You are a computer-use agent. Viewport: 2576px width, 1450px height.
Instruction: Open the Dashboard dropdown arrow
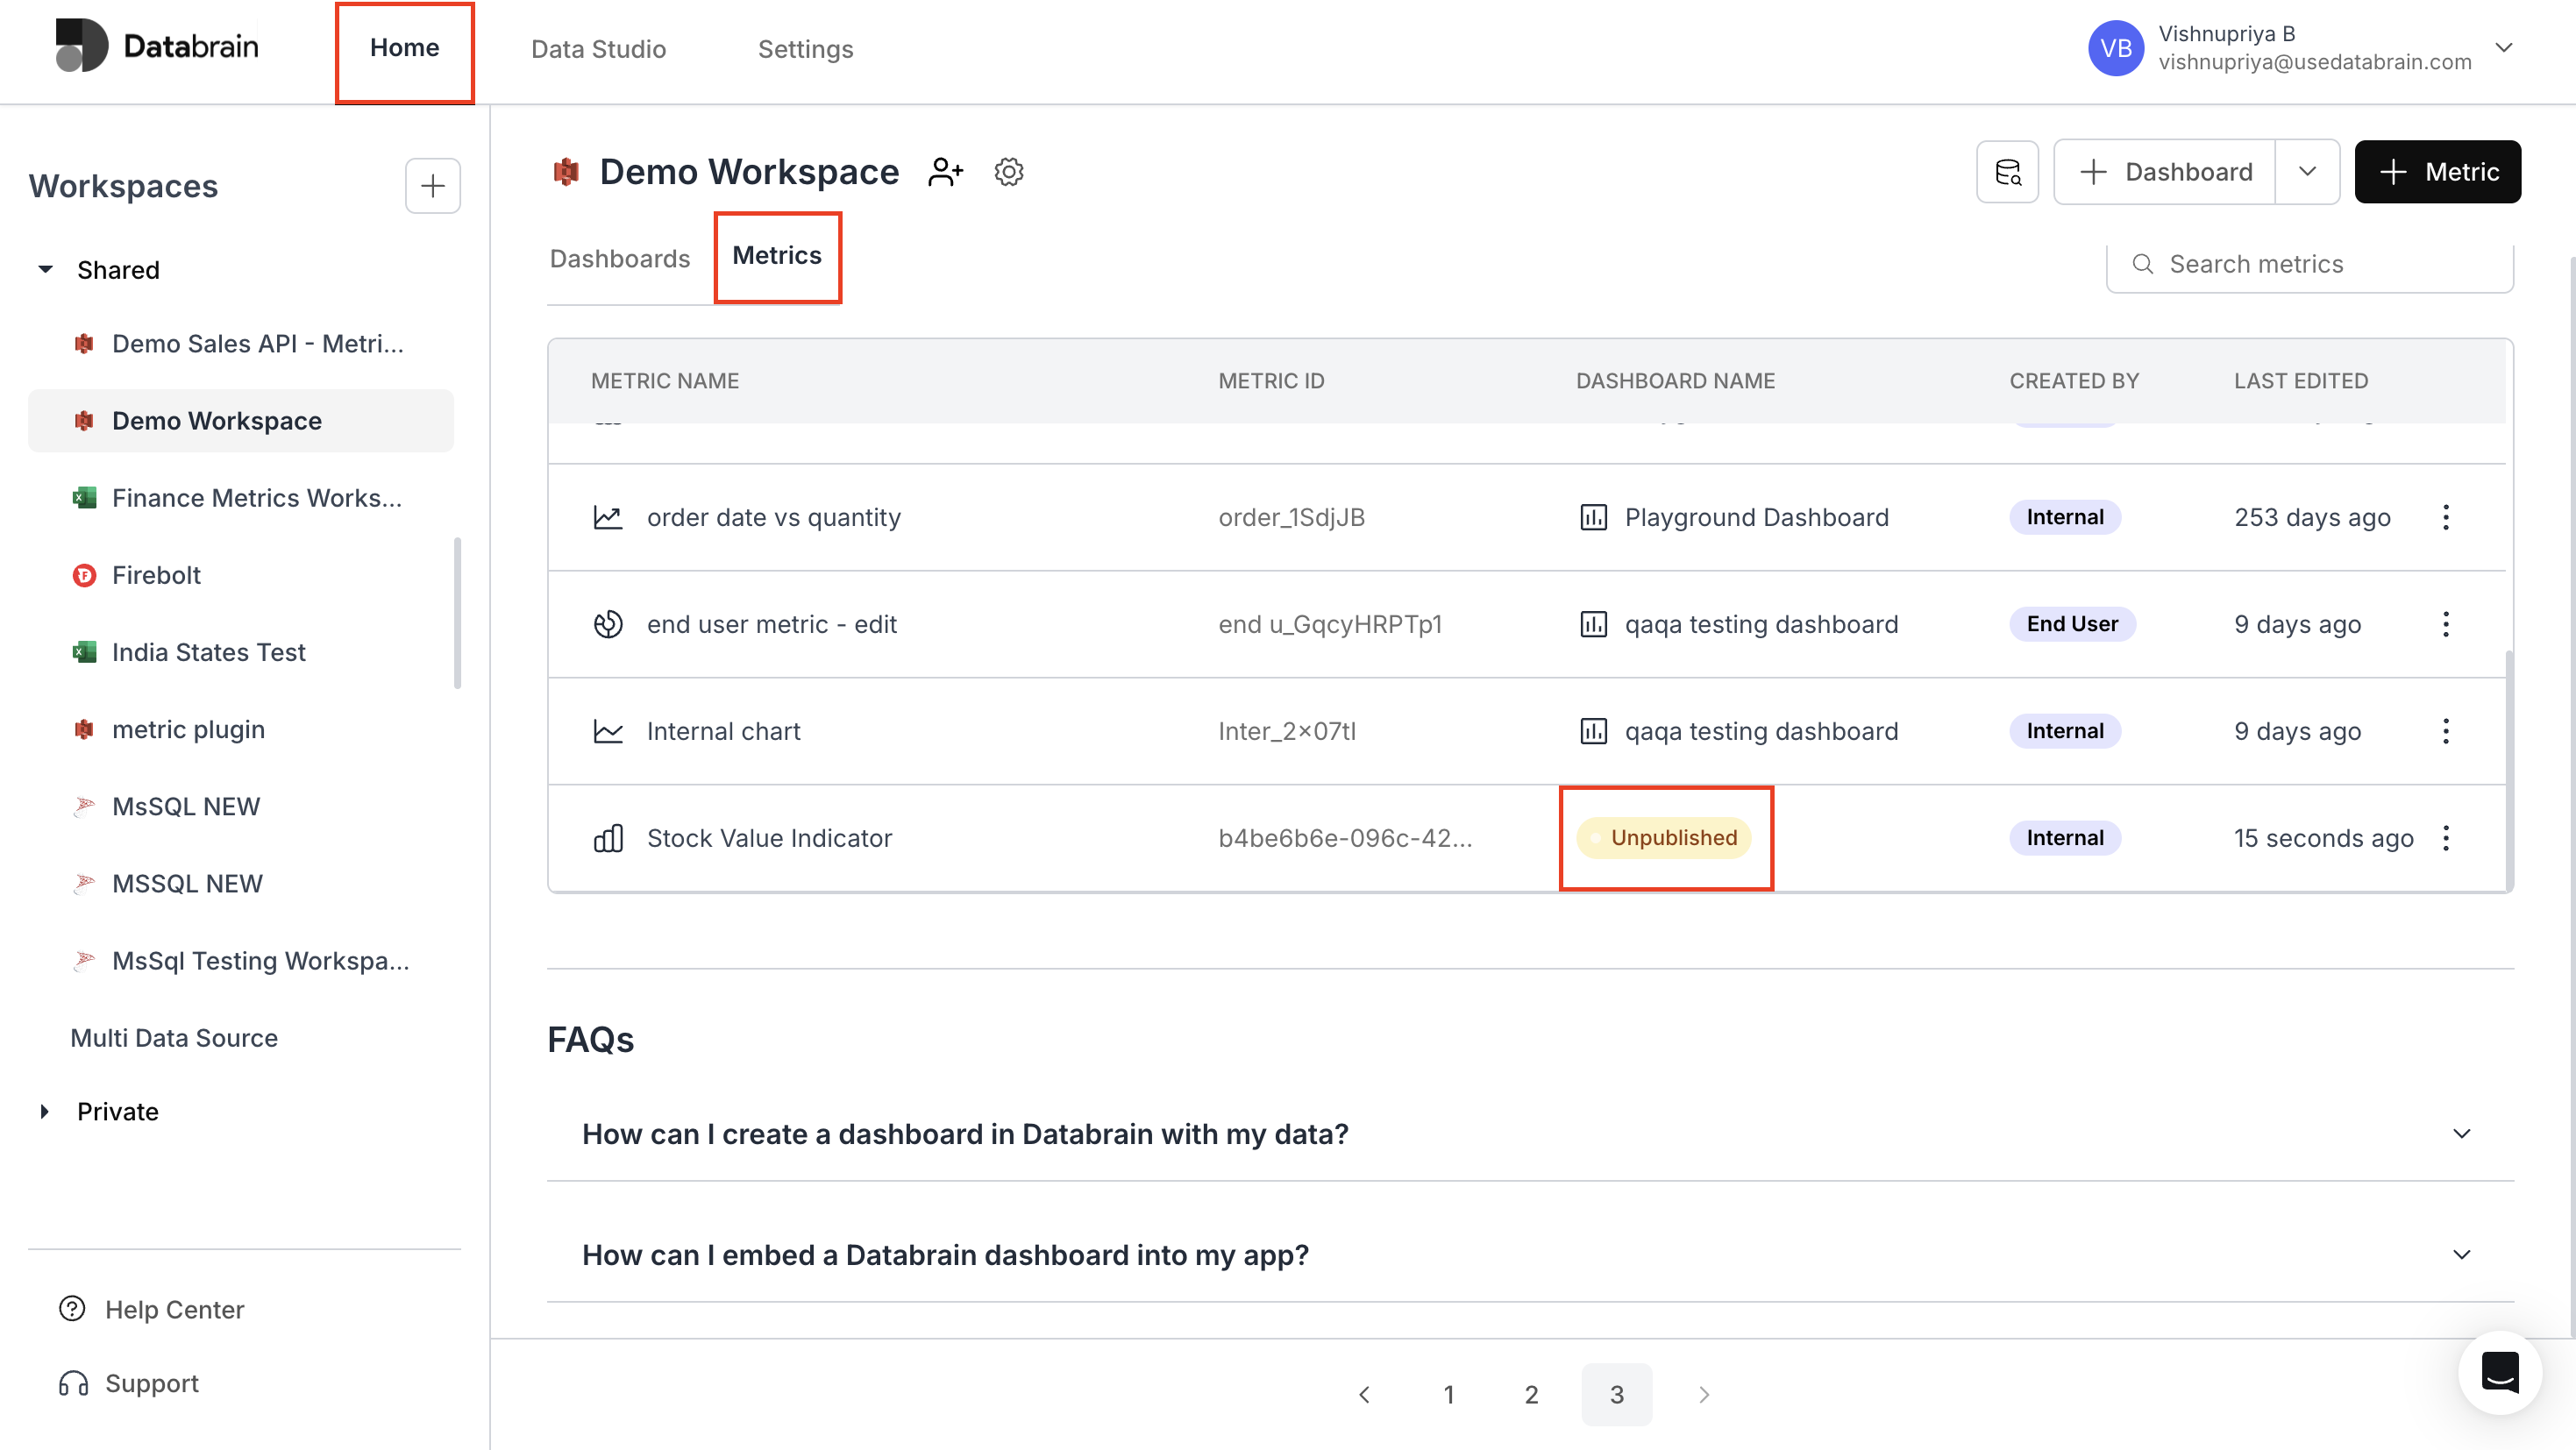tap(2307, 171)
